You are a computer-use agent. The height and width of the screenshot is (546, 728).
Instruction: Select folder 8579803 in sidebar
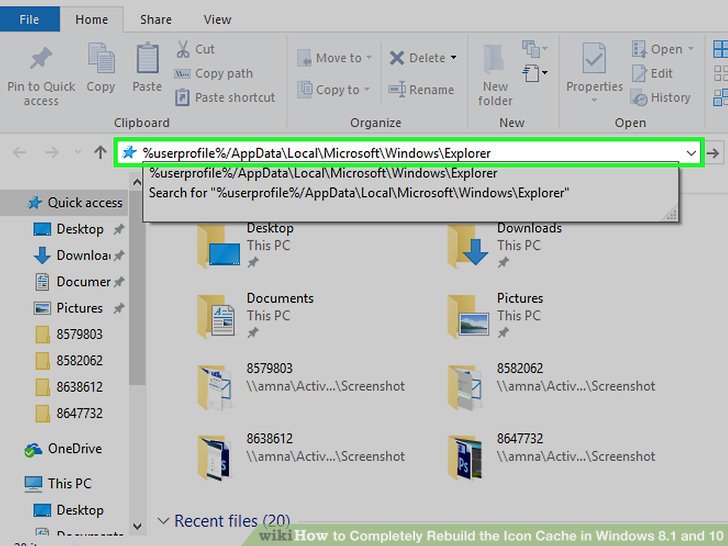tap(69, 334)
